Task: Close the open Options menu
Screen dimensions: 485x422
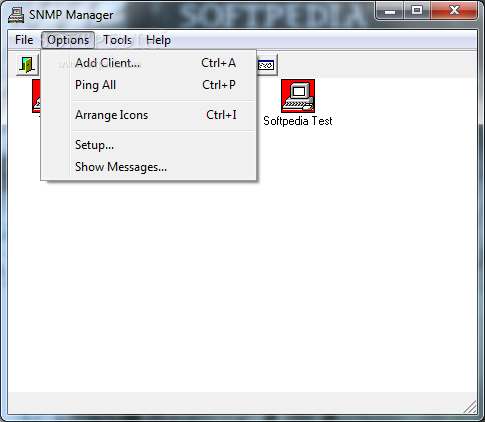Action: tap(68, 40)
